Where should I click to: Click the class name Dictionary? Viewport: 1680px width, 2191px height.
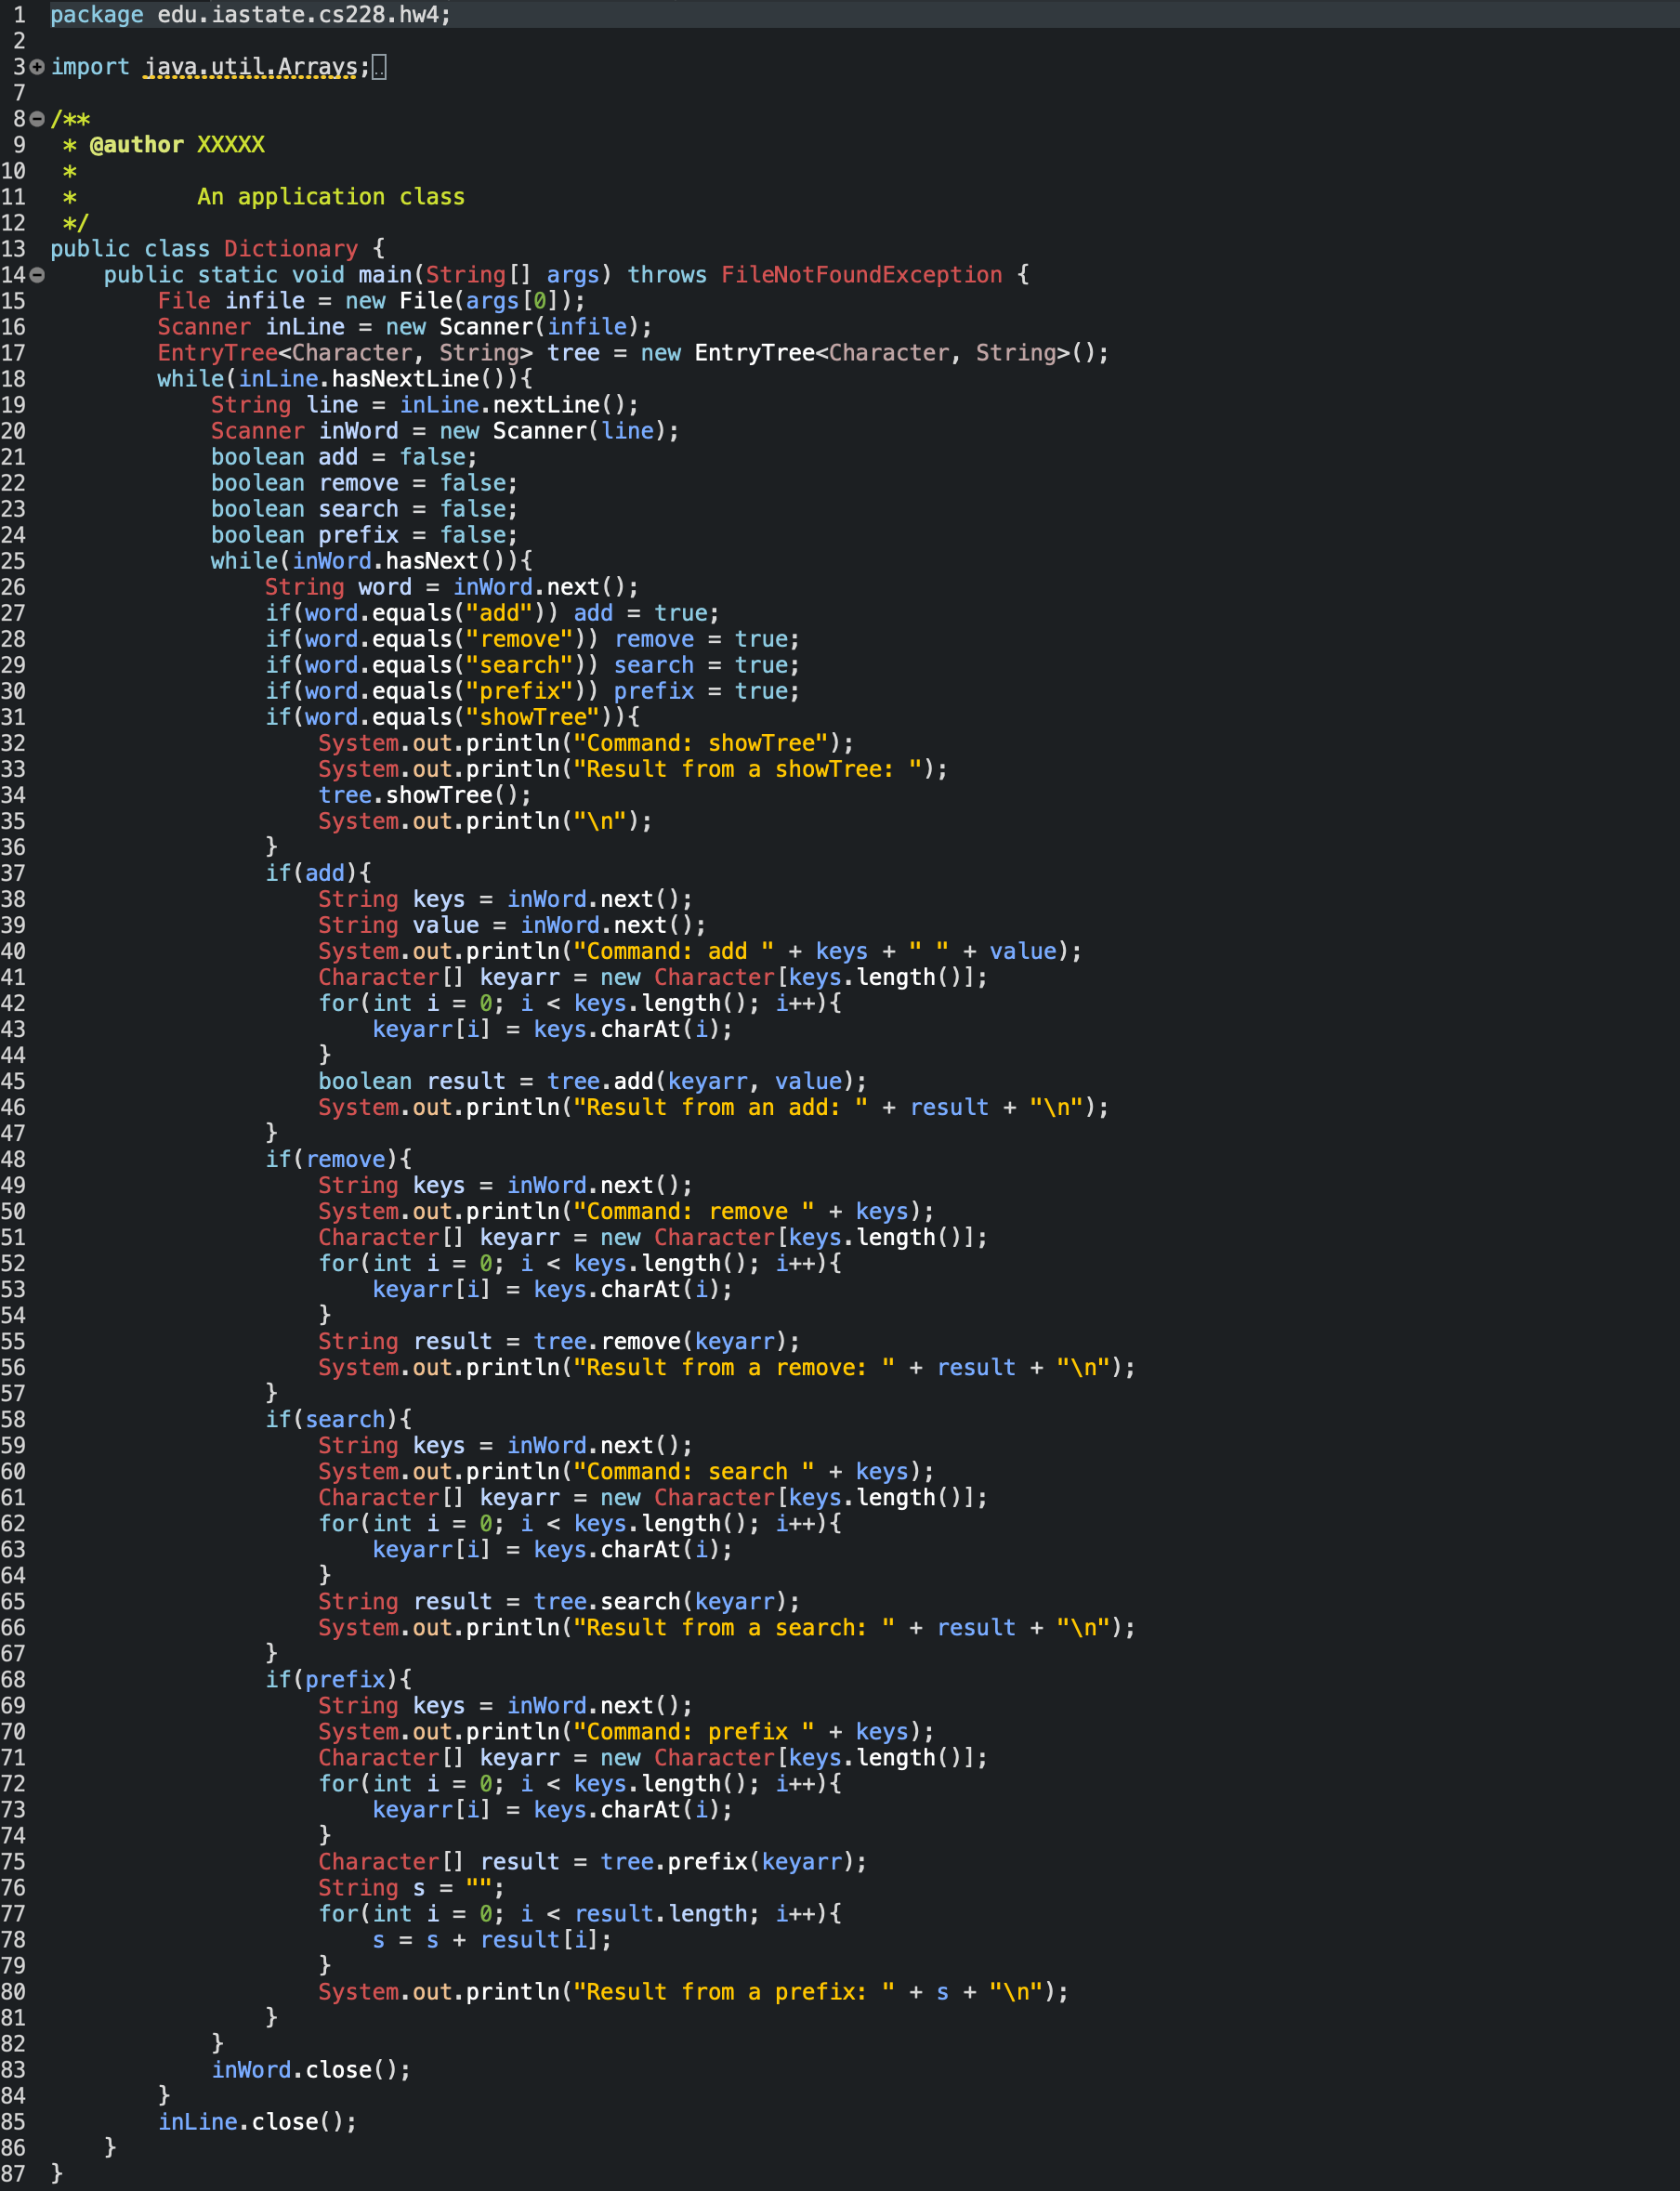pyautogui.click(x=291, y=249)
